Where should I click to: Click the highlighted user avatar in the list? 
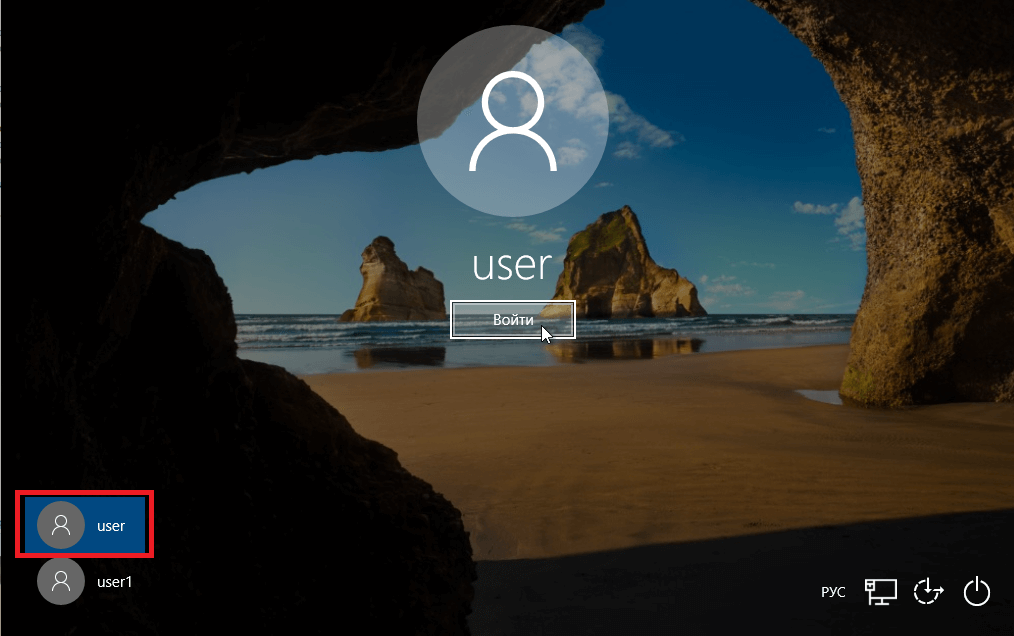click(61, 524)
